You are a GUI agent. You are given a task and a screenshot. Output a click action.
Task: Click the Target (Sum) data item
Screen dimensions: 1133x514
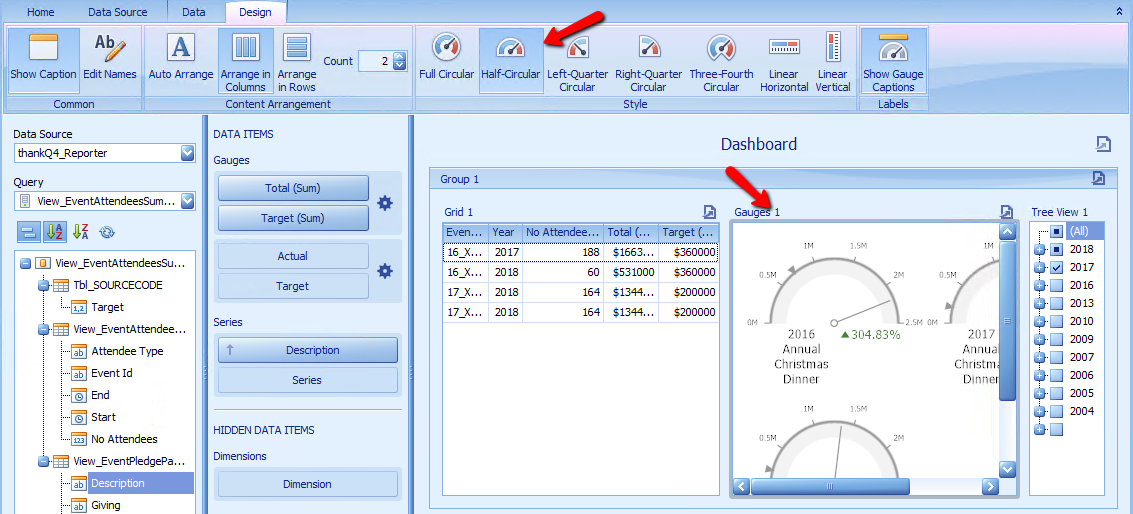(x=293, y=218)
